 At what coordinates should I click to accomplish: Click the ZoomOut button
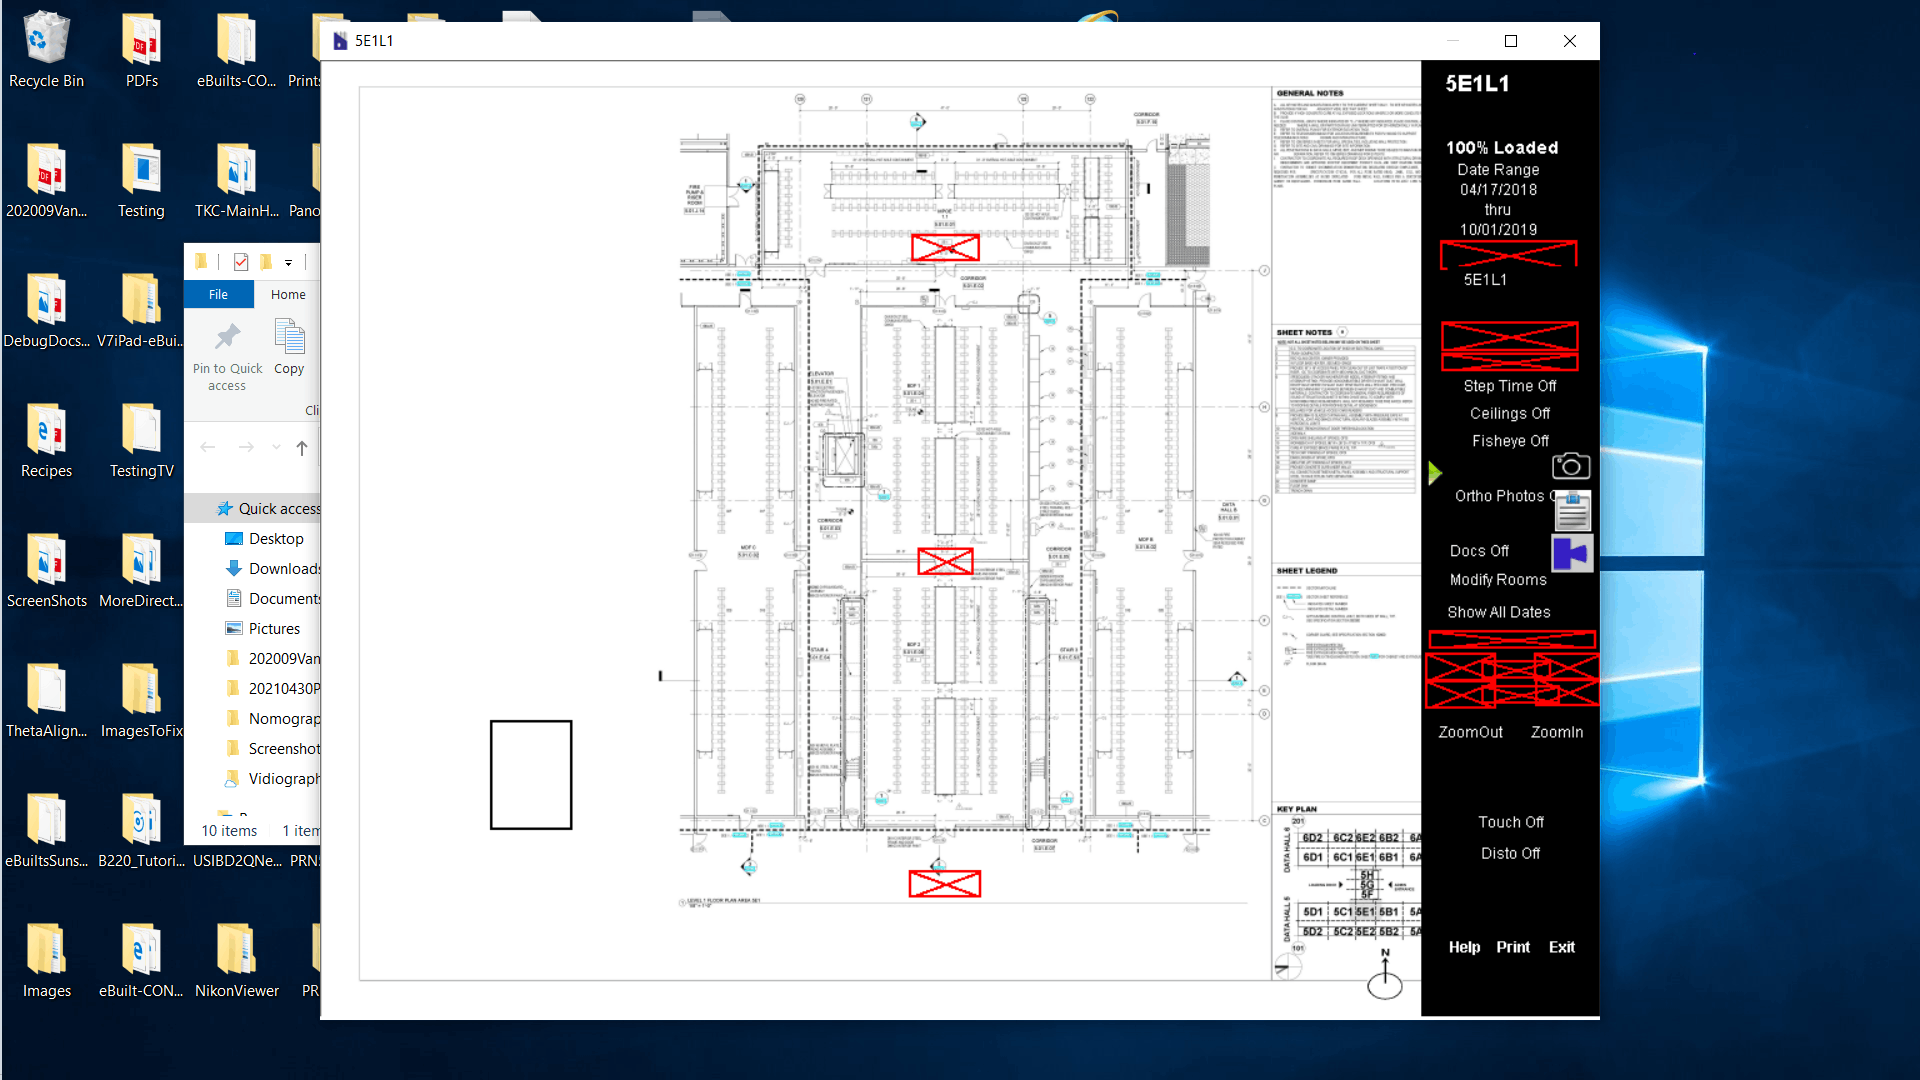(x=1470, y=732)
